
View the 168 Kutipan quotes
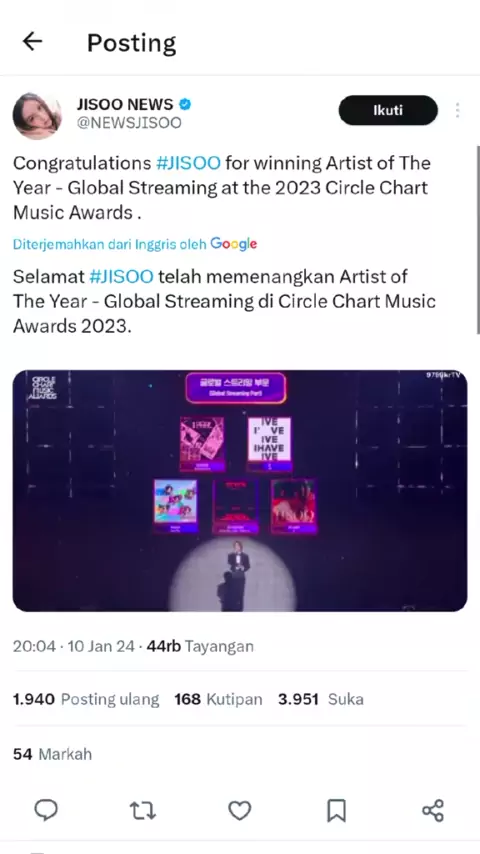[x=218, y=699]
